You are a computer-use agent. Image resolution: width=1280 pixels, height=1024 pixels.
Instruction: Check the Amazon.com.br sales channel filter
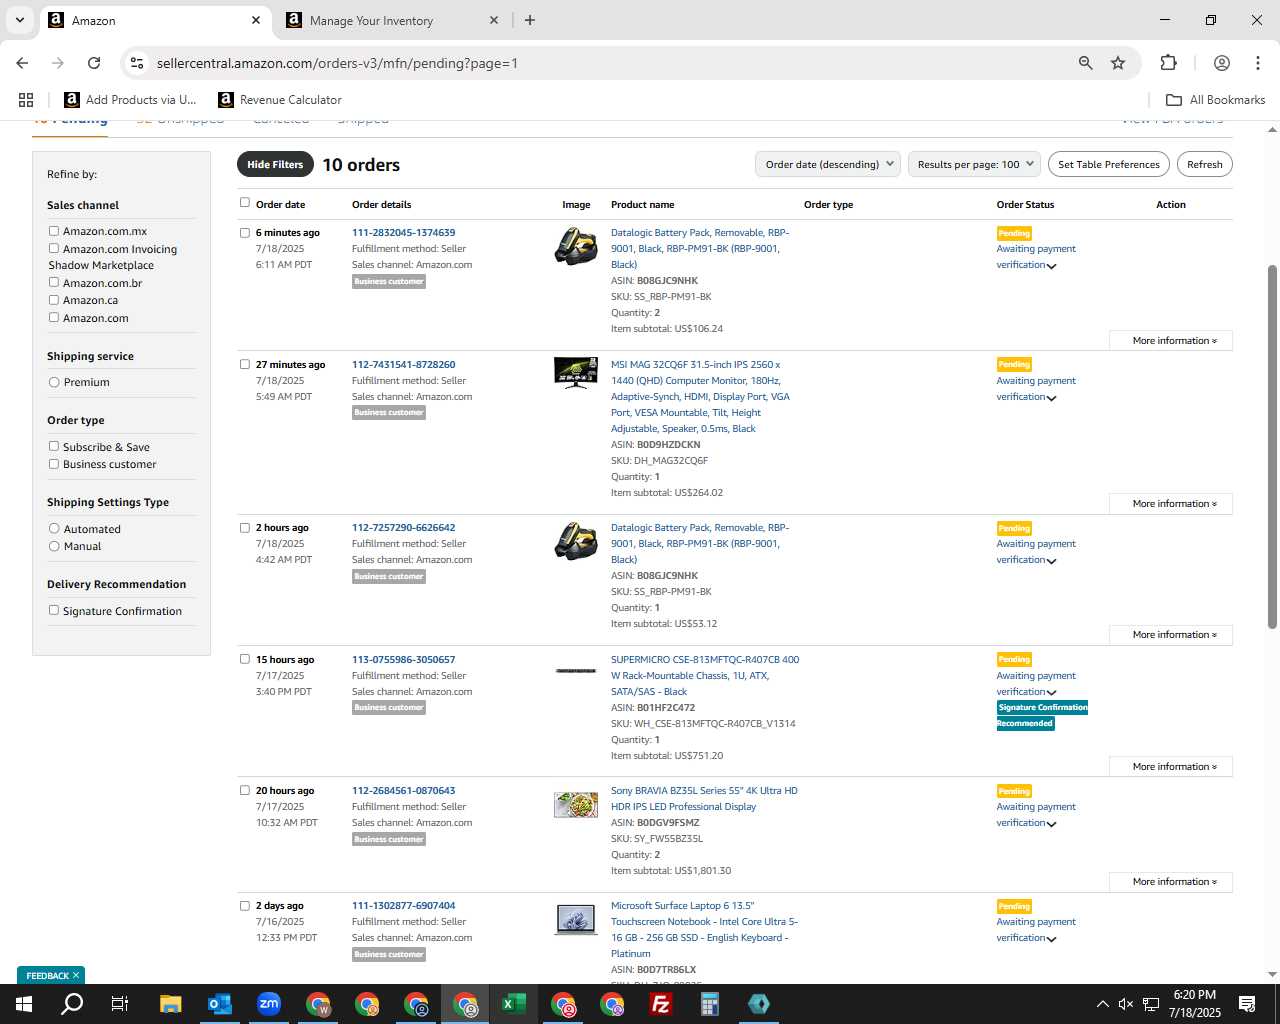click(54, 283)
